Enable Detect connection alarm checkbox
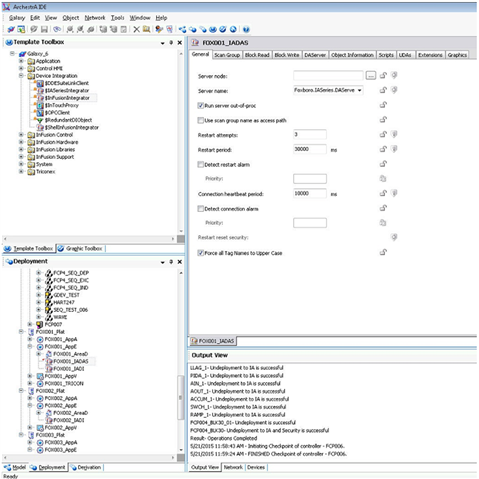Image resolution: width=479 pixels, height=479 pixels. coord(201,209)
